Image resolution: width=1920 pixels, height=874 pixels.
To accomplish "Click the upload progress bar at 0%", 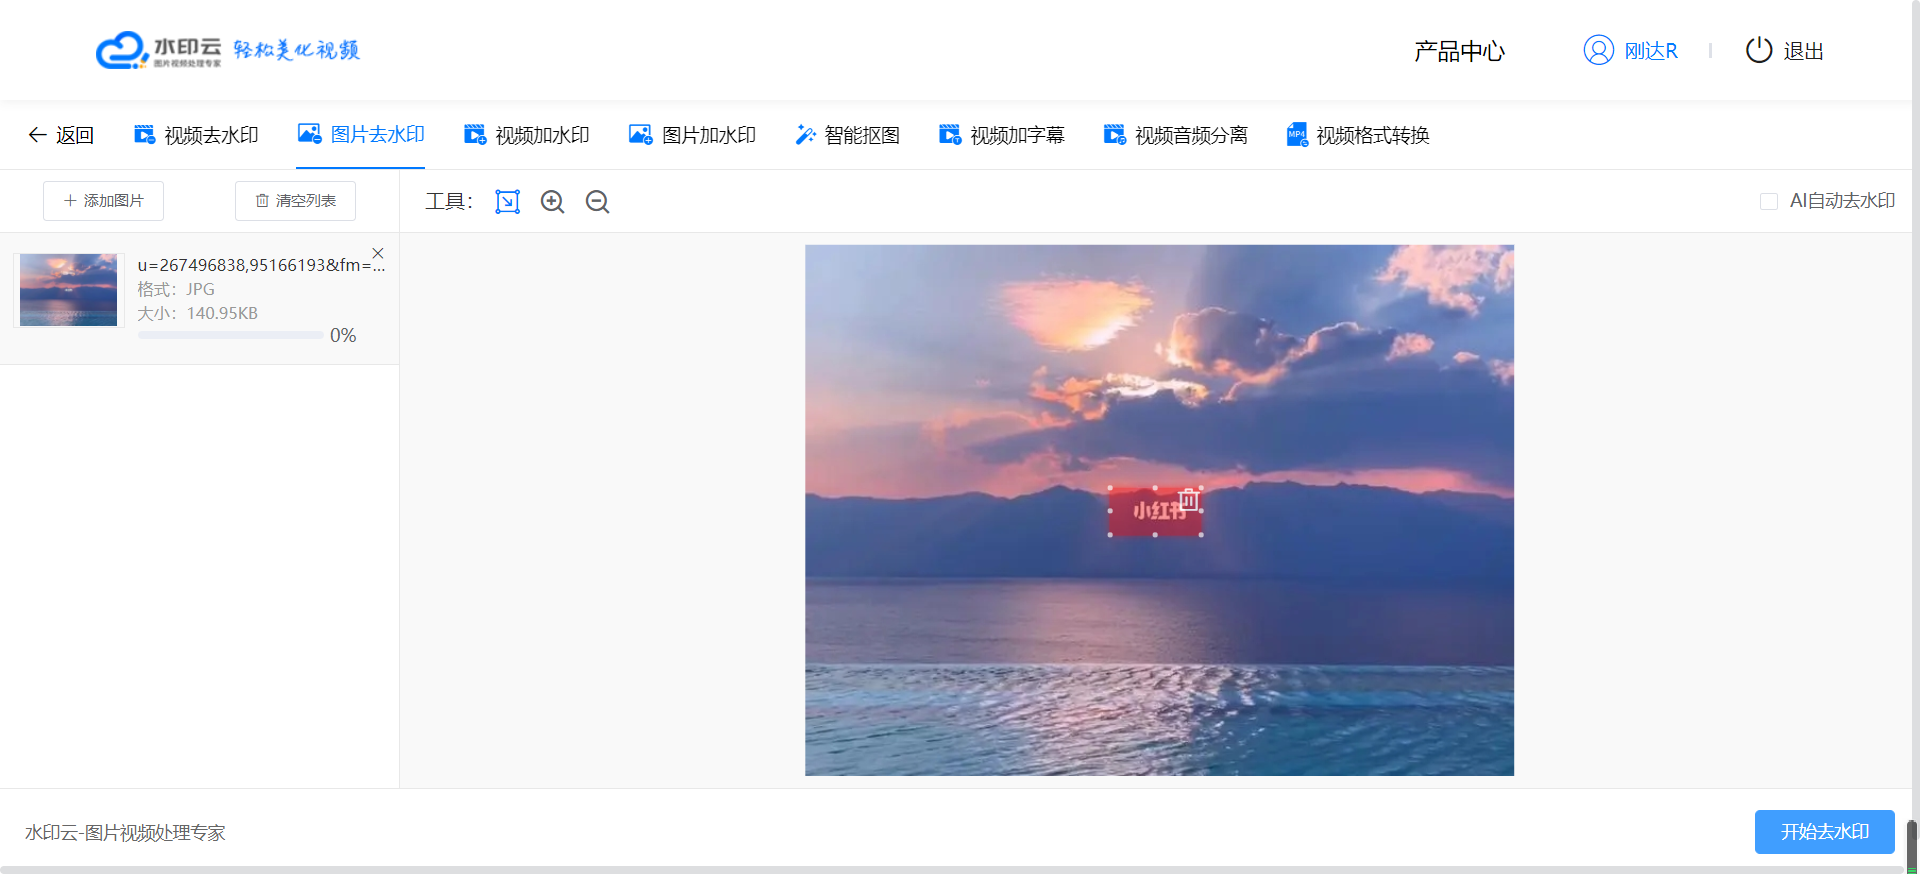I will tap(230, 336).
